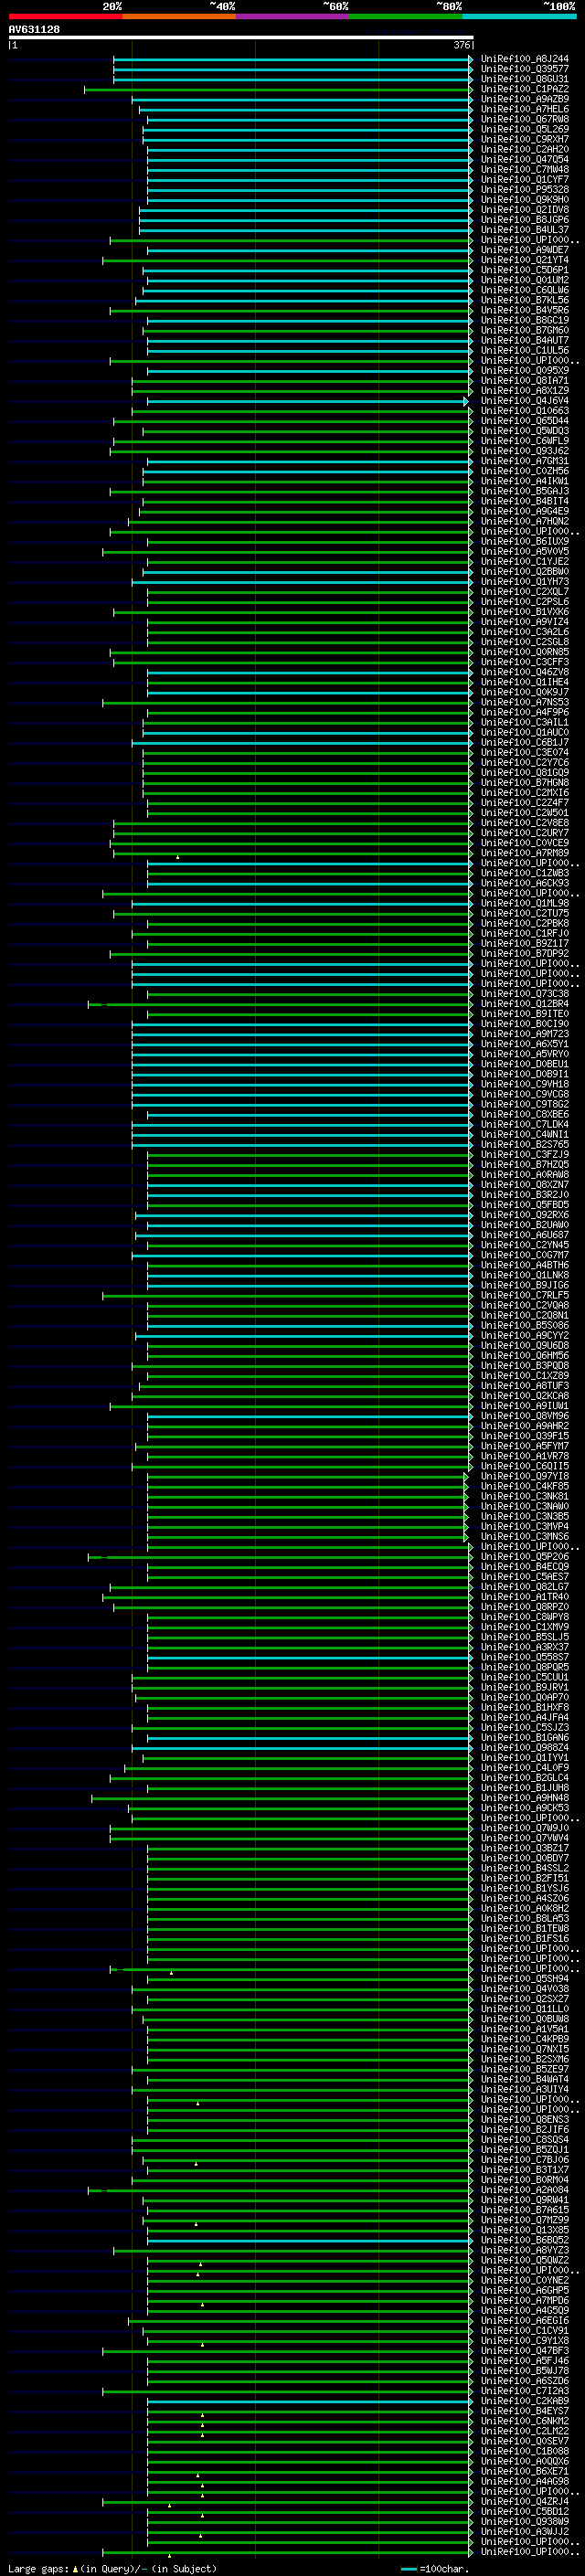Open hit UniRef100_A9AZB9

525,99
